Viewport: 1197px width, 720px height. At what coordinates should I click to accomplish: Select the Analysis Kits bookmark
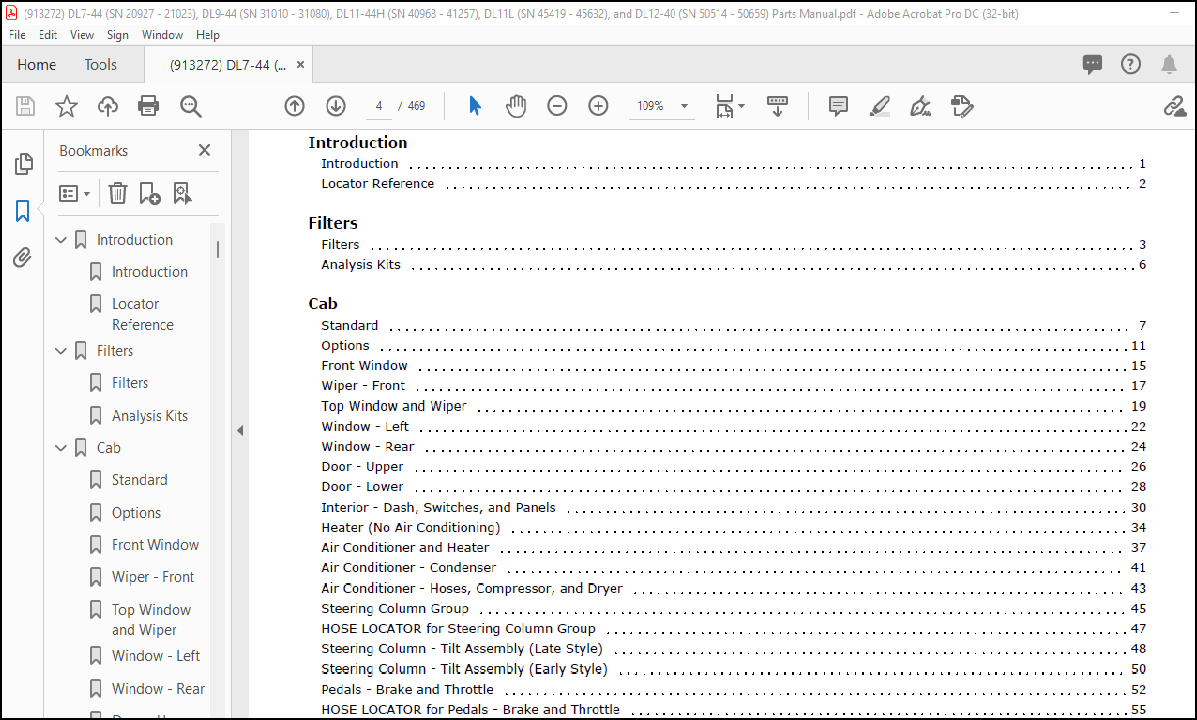click(150, 416)
